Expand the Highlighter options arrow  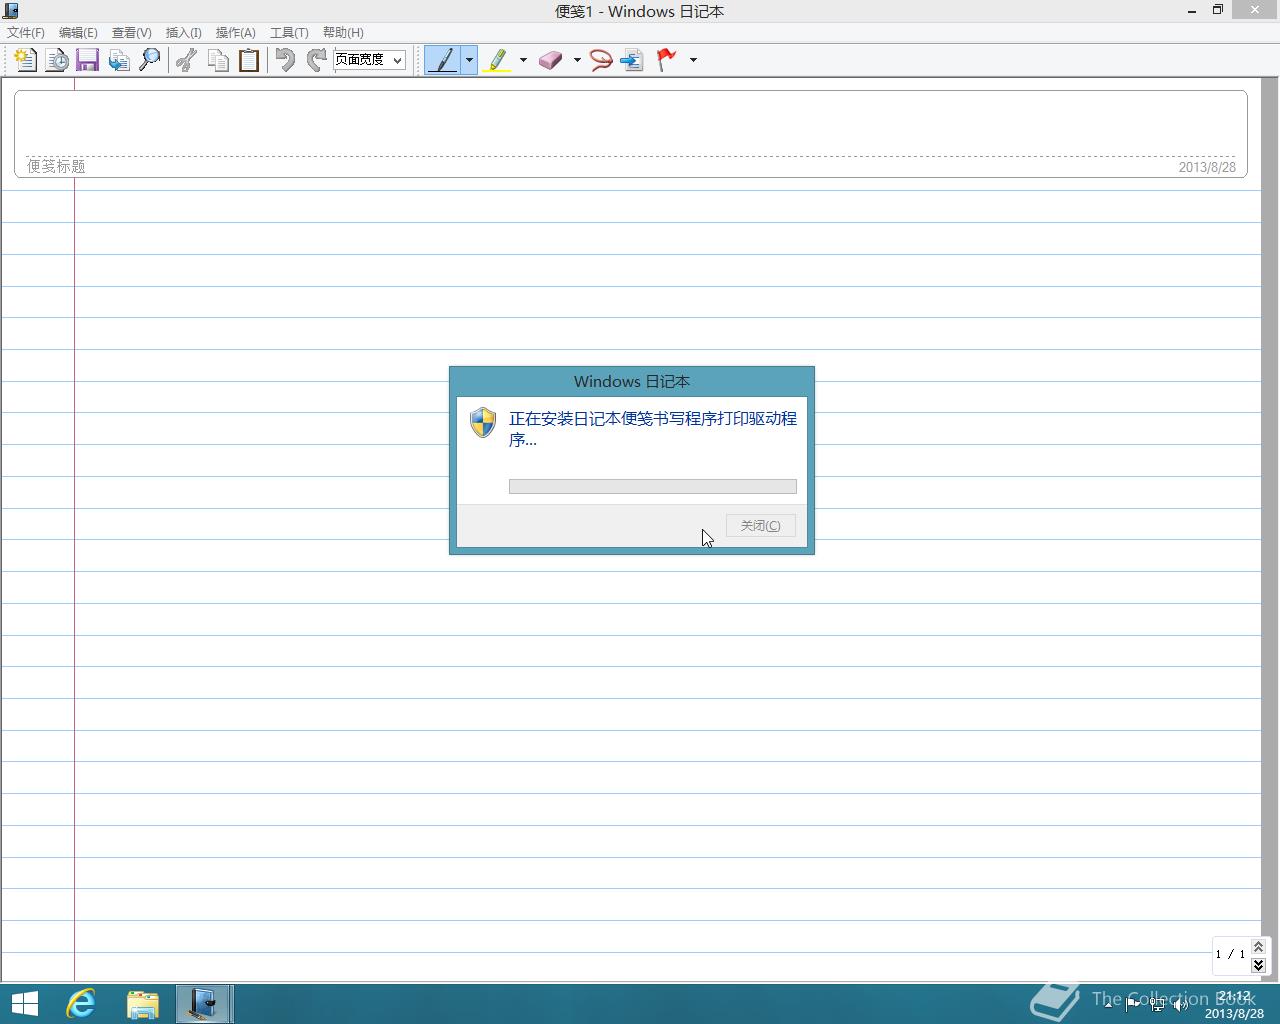coord(523,60)
